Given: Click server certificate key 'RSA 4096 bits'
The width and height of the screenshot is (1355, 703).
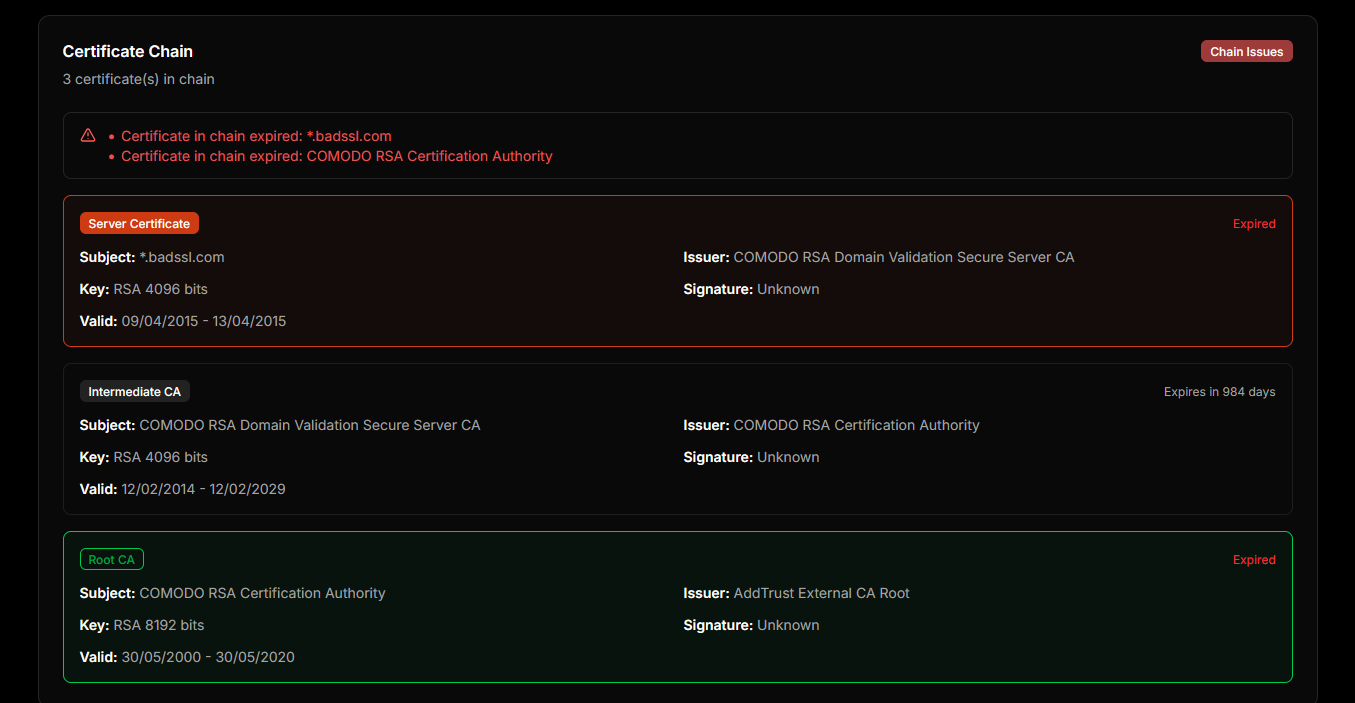Looking at the screenshot, I should coord(161,289).
